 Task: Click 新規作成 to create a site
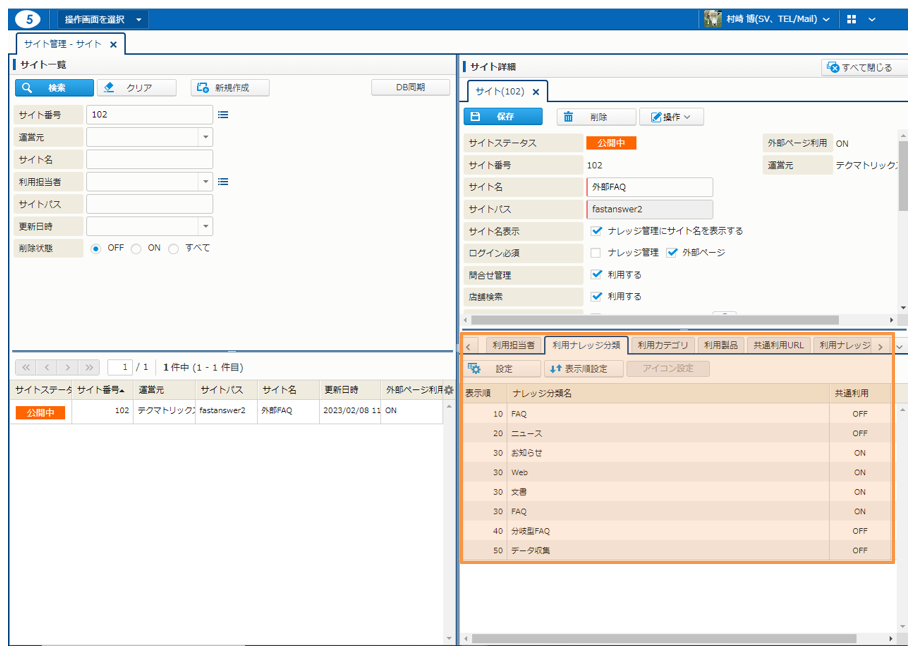(231, 88)
